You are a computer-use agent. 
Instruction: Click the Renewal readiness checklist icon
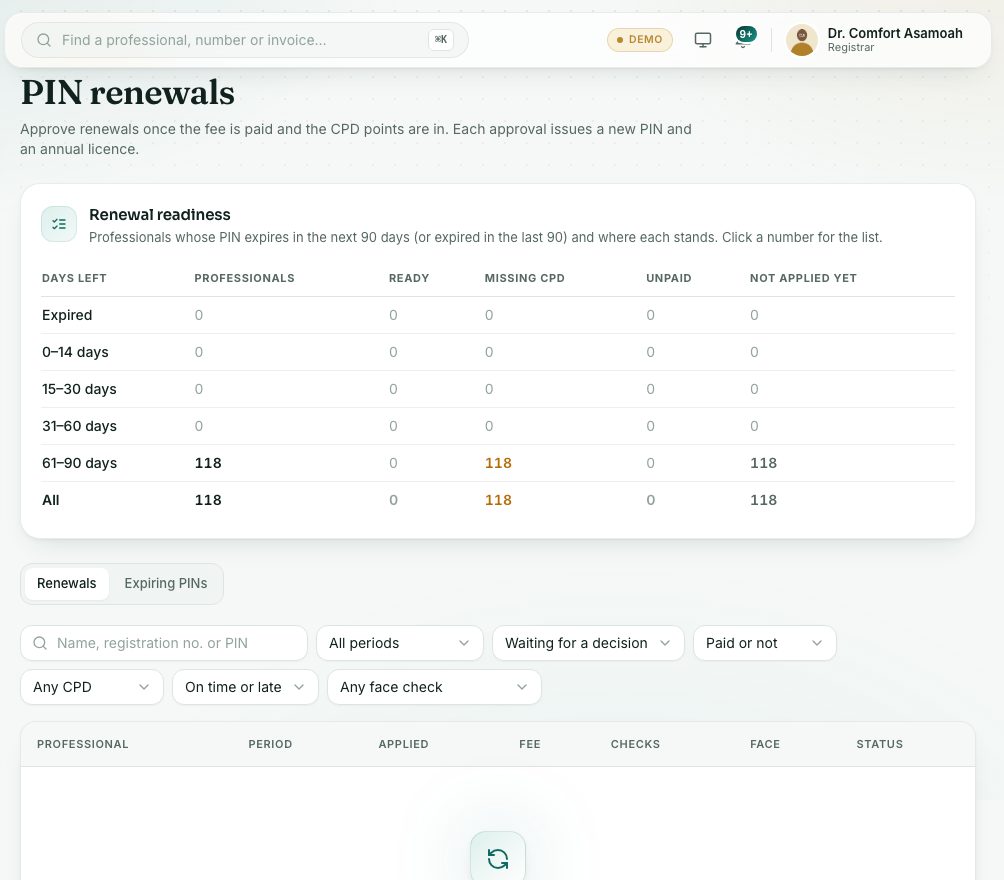tap(59, 224)
